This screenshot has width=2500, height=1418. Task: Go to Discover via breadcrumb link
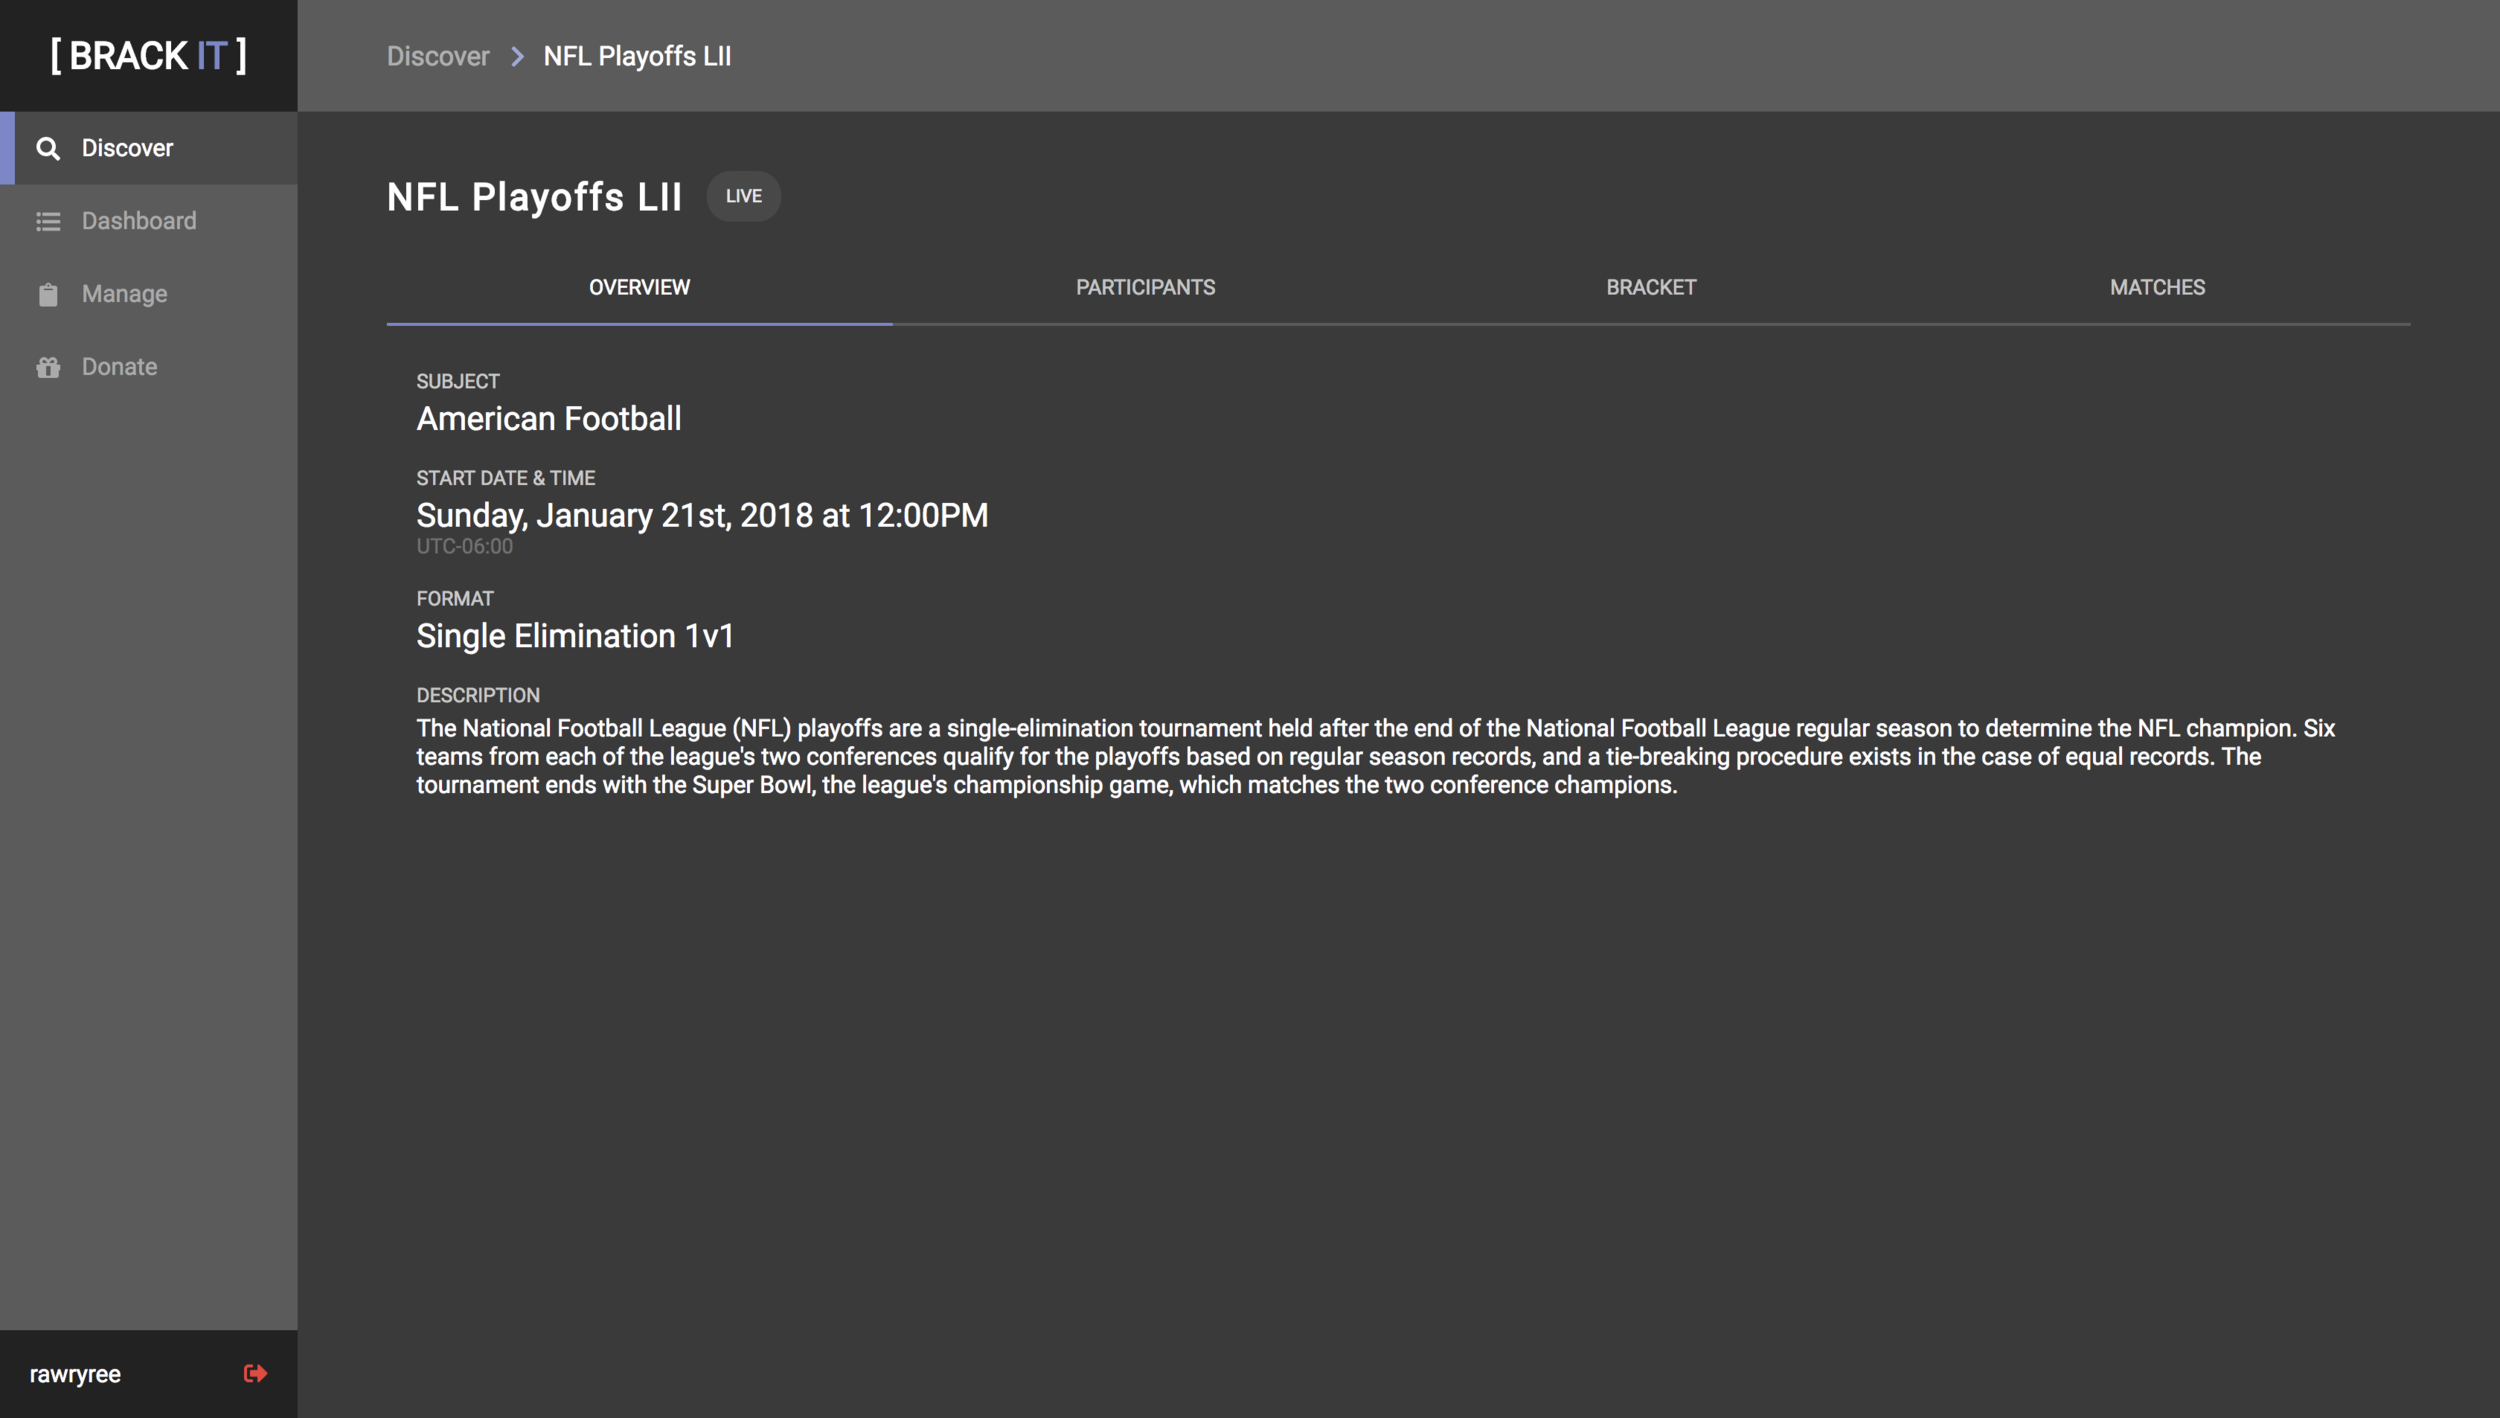click(x=438, y=57)
